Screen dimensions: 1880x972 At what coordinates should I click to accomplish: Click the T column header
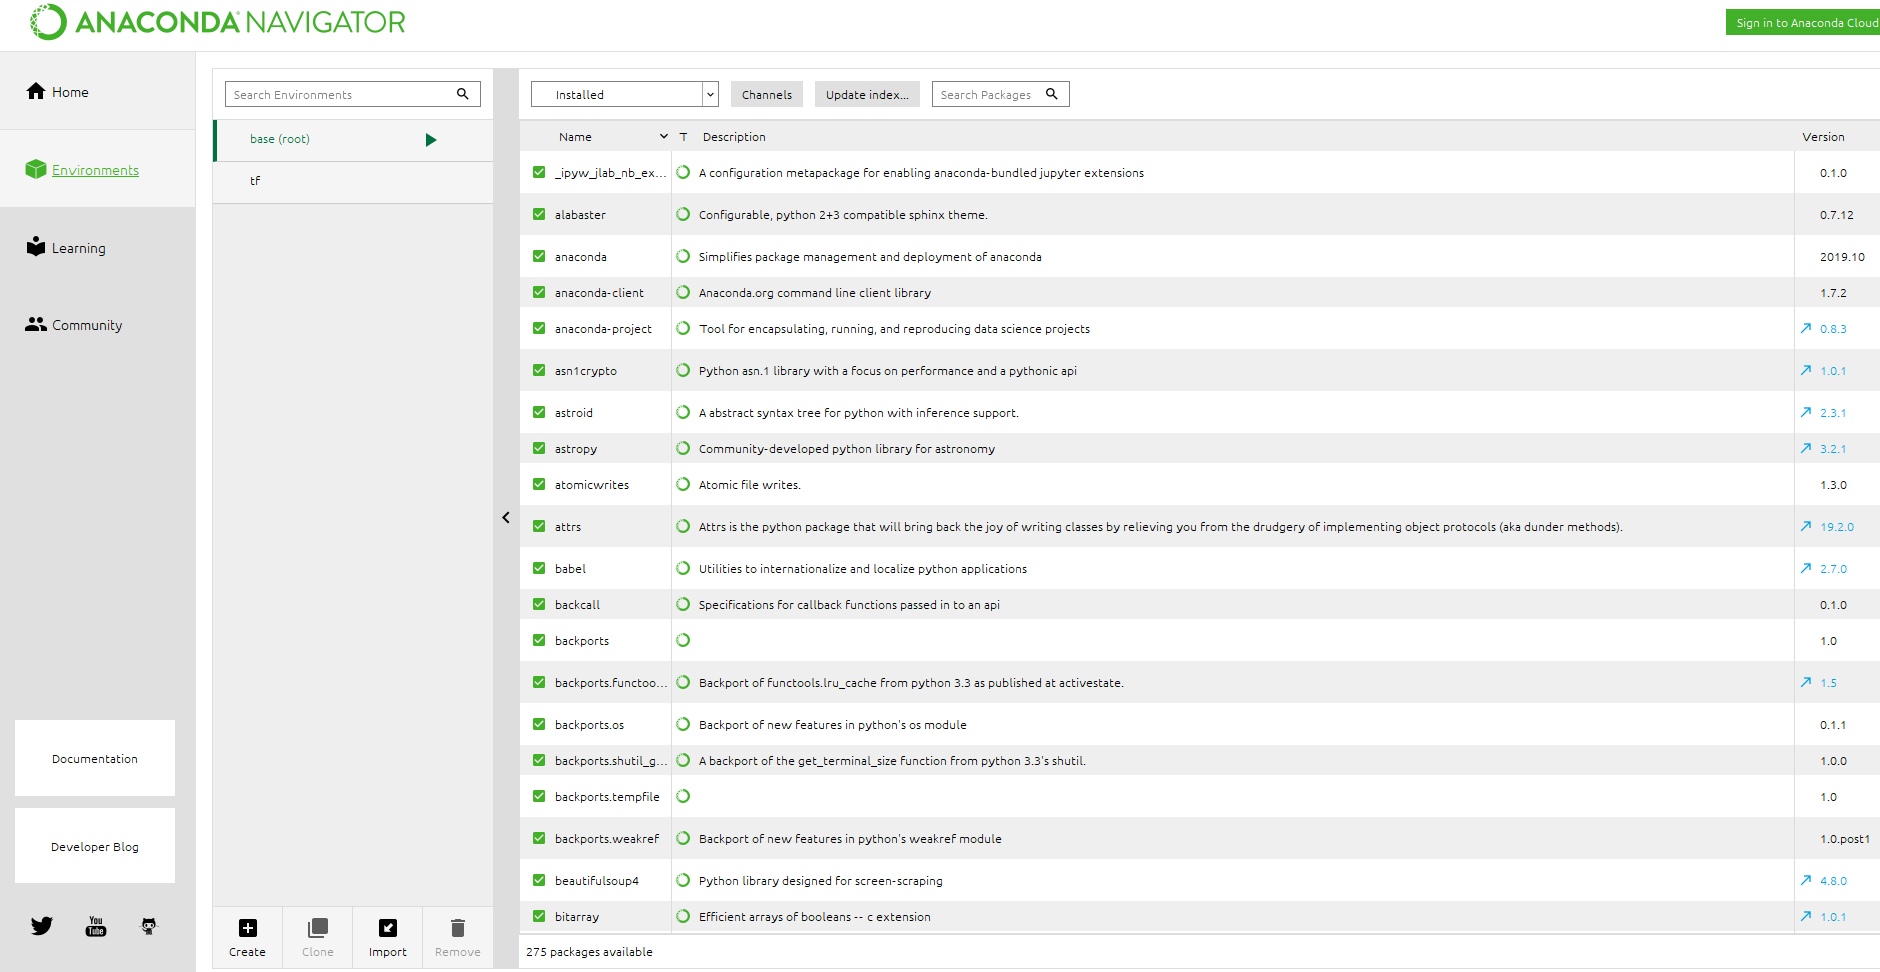[x=683, y=137]
